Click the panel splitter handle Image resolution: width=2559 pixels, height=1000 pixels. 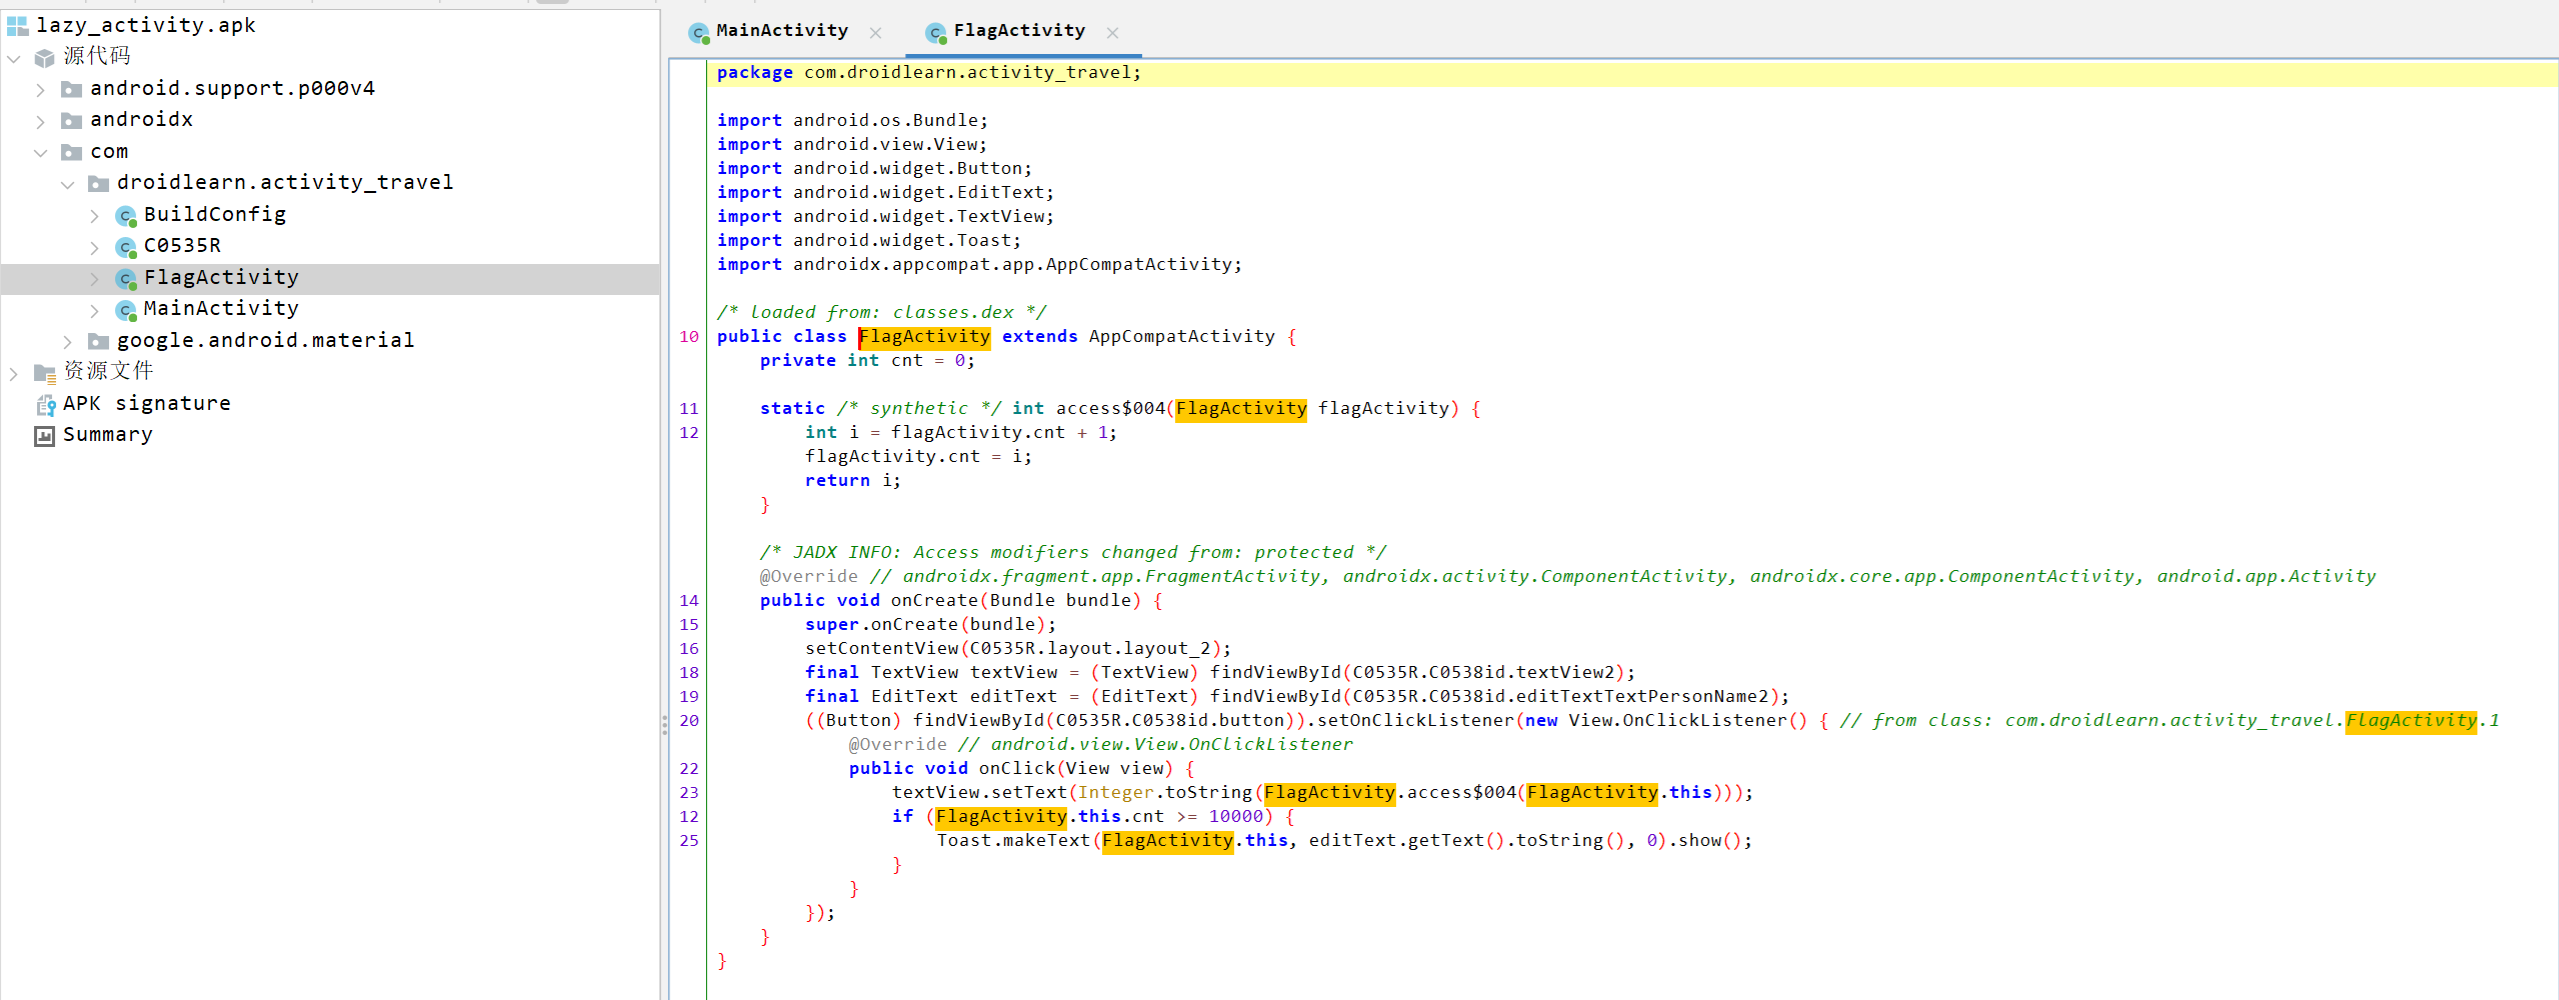point(664,725)
